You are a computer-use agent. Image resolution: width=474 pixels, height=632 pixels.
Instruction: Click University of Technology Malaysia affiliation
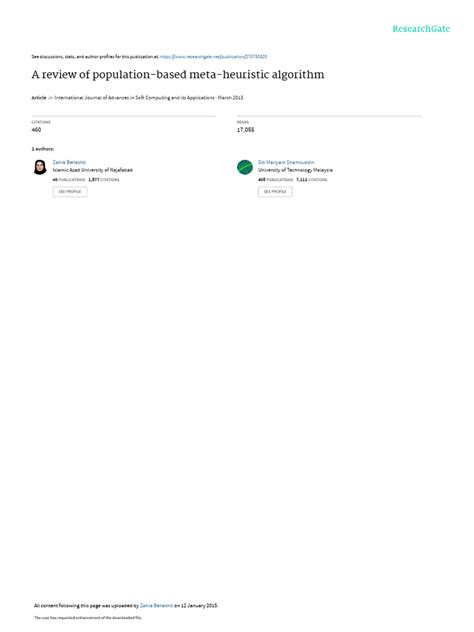[295, 170]
